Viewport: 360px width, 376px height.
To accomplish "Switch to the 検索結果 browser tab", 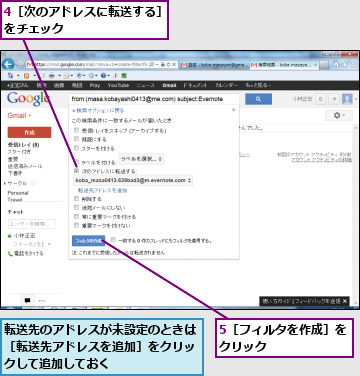I will pos(283,65).
